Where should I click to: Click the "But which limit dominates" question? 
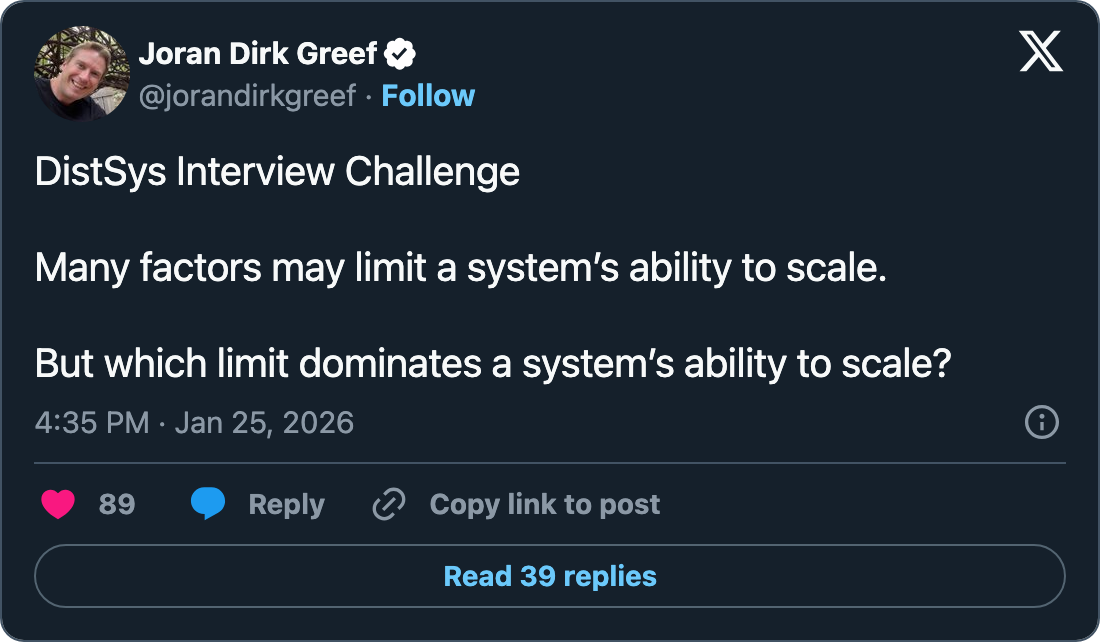491,364
